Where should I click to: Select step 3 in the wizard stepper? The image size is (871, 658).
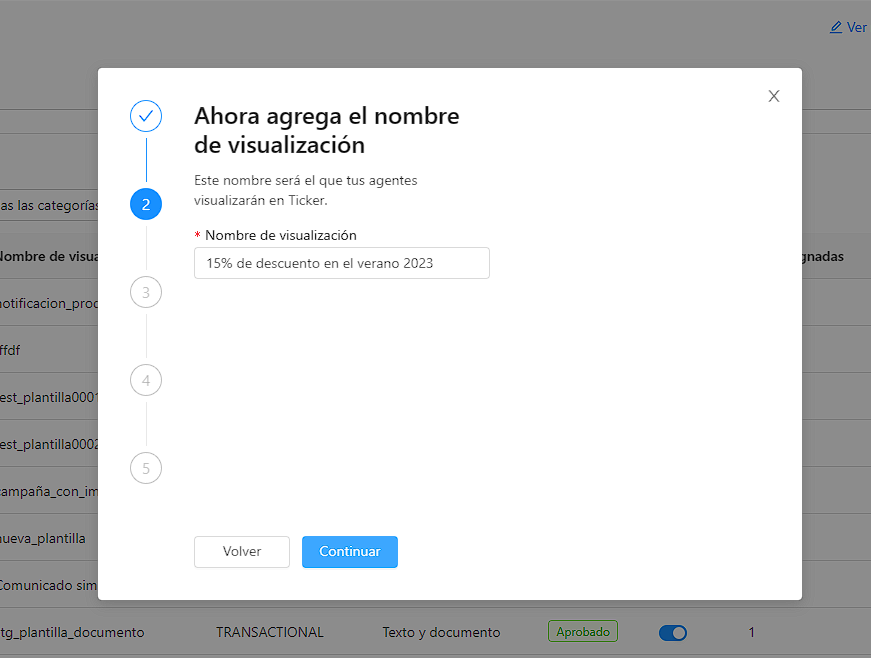(x=146, y=292)
